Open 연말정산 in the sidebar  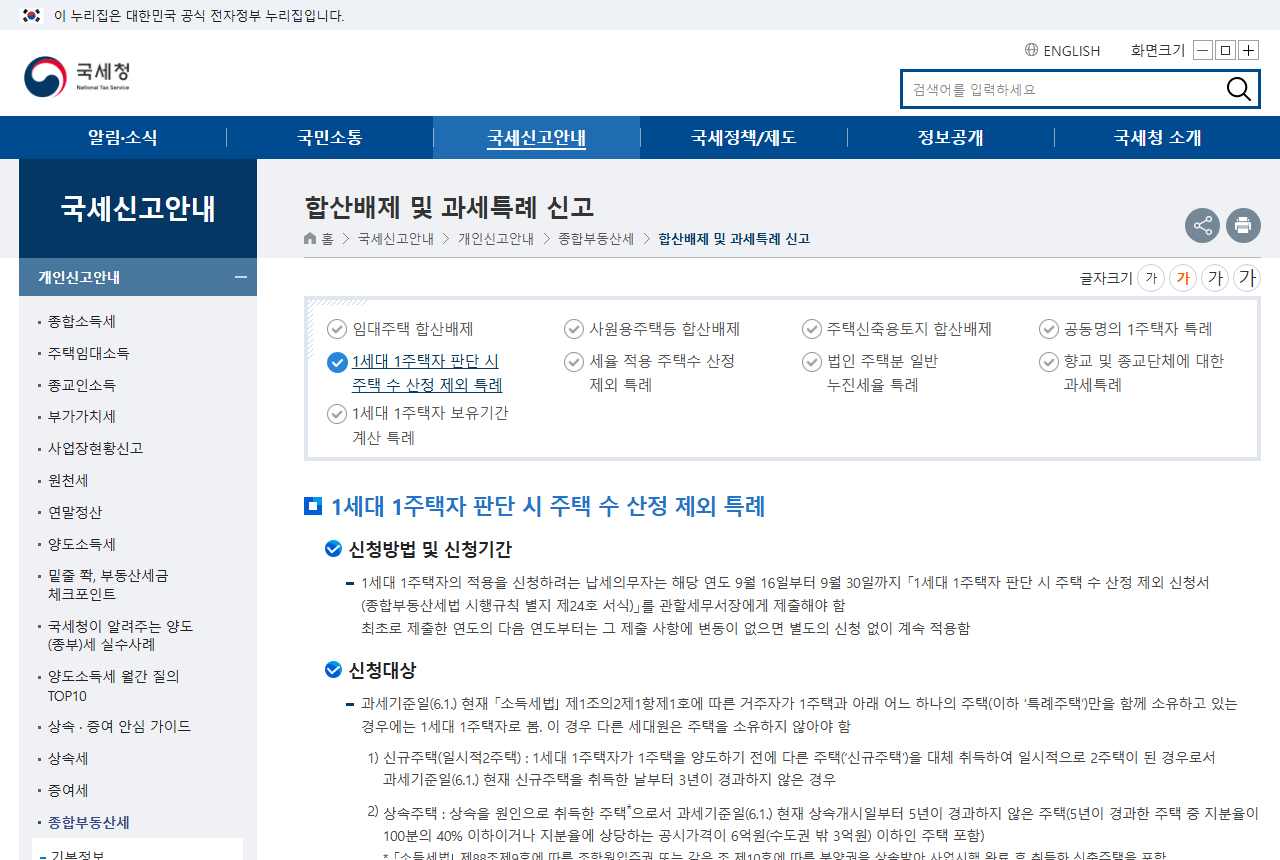click(75, 512)
